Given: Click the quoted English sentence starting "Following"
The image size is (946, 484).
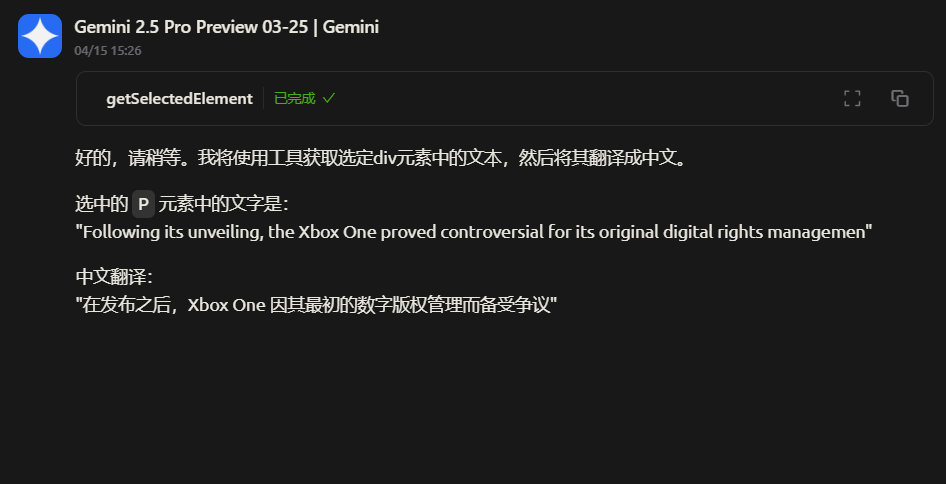Looking at the screenshot, I should (474, 232).
